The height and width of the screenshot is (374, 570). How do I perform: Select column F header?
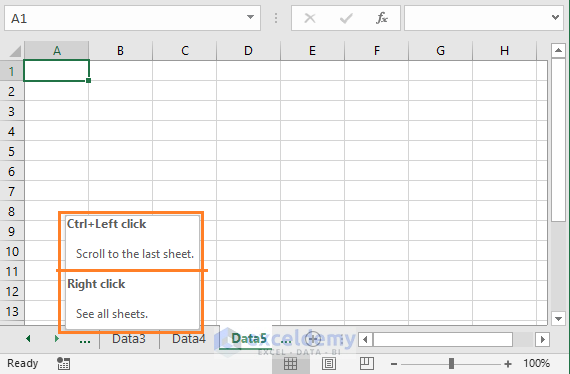[377, 51]
